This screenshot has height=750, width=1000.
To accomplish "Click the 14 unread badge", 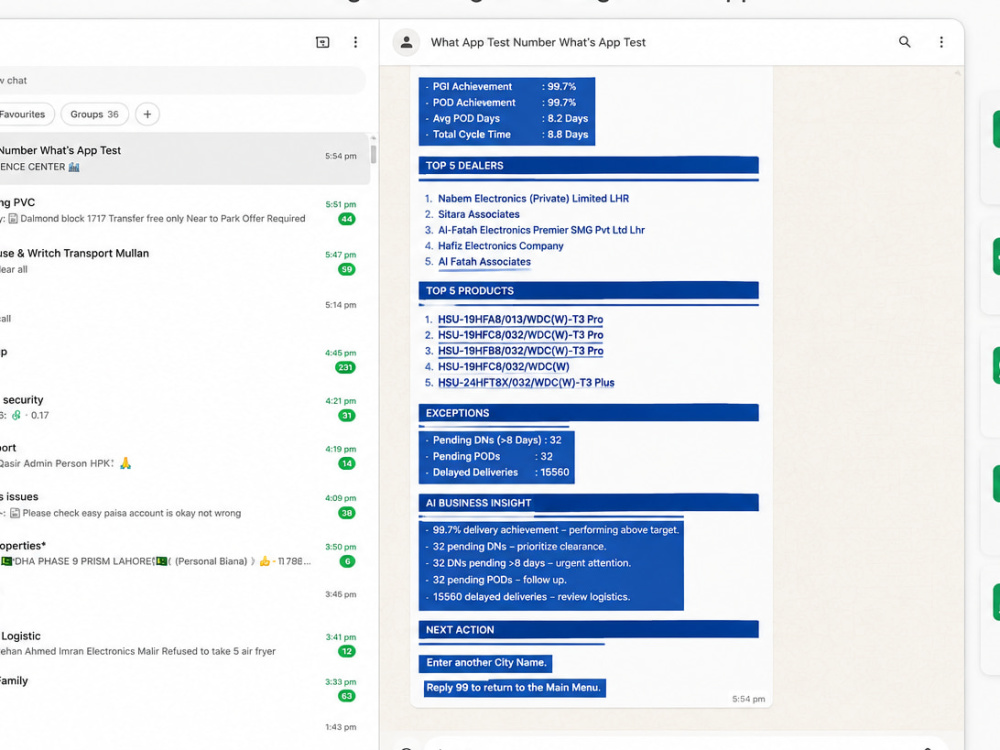I will point(346,464).
